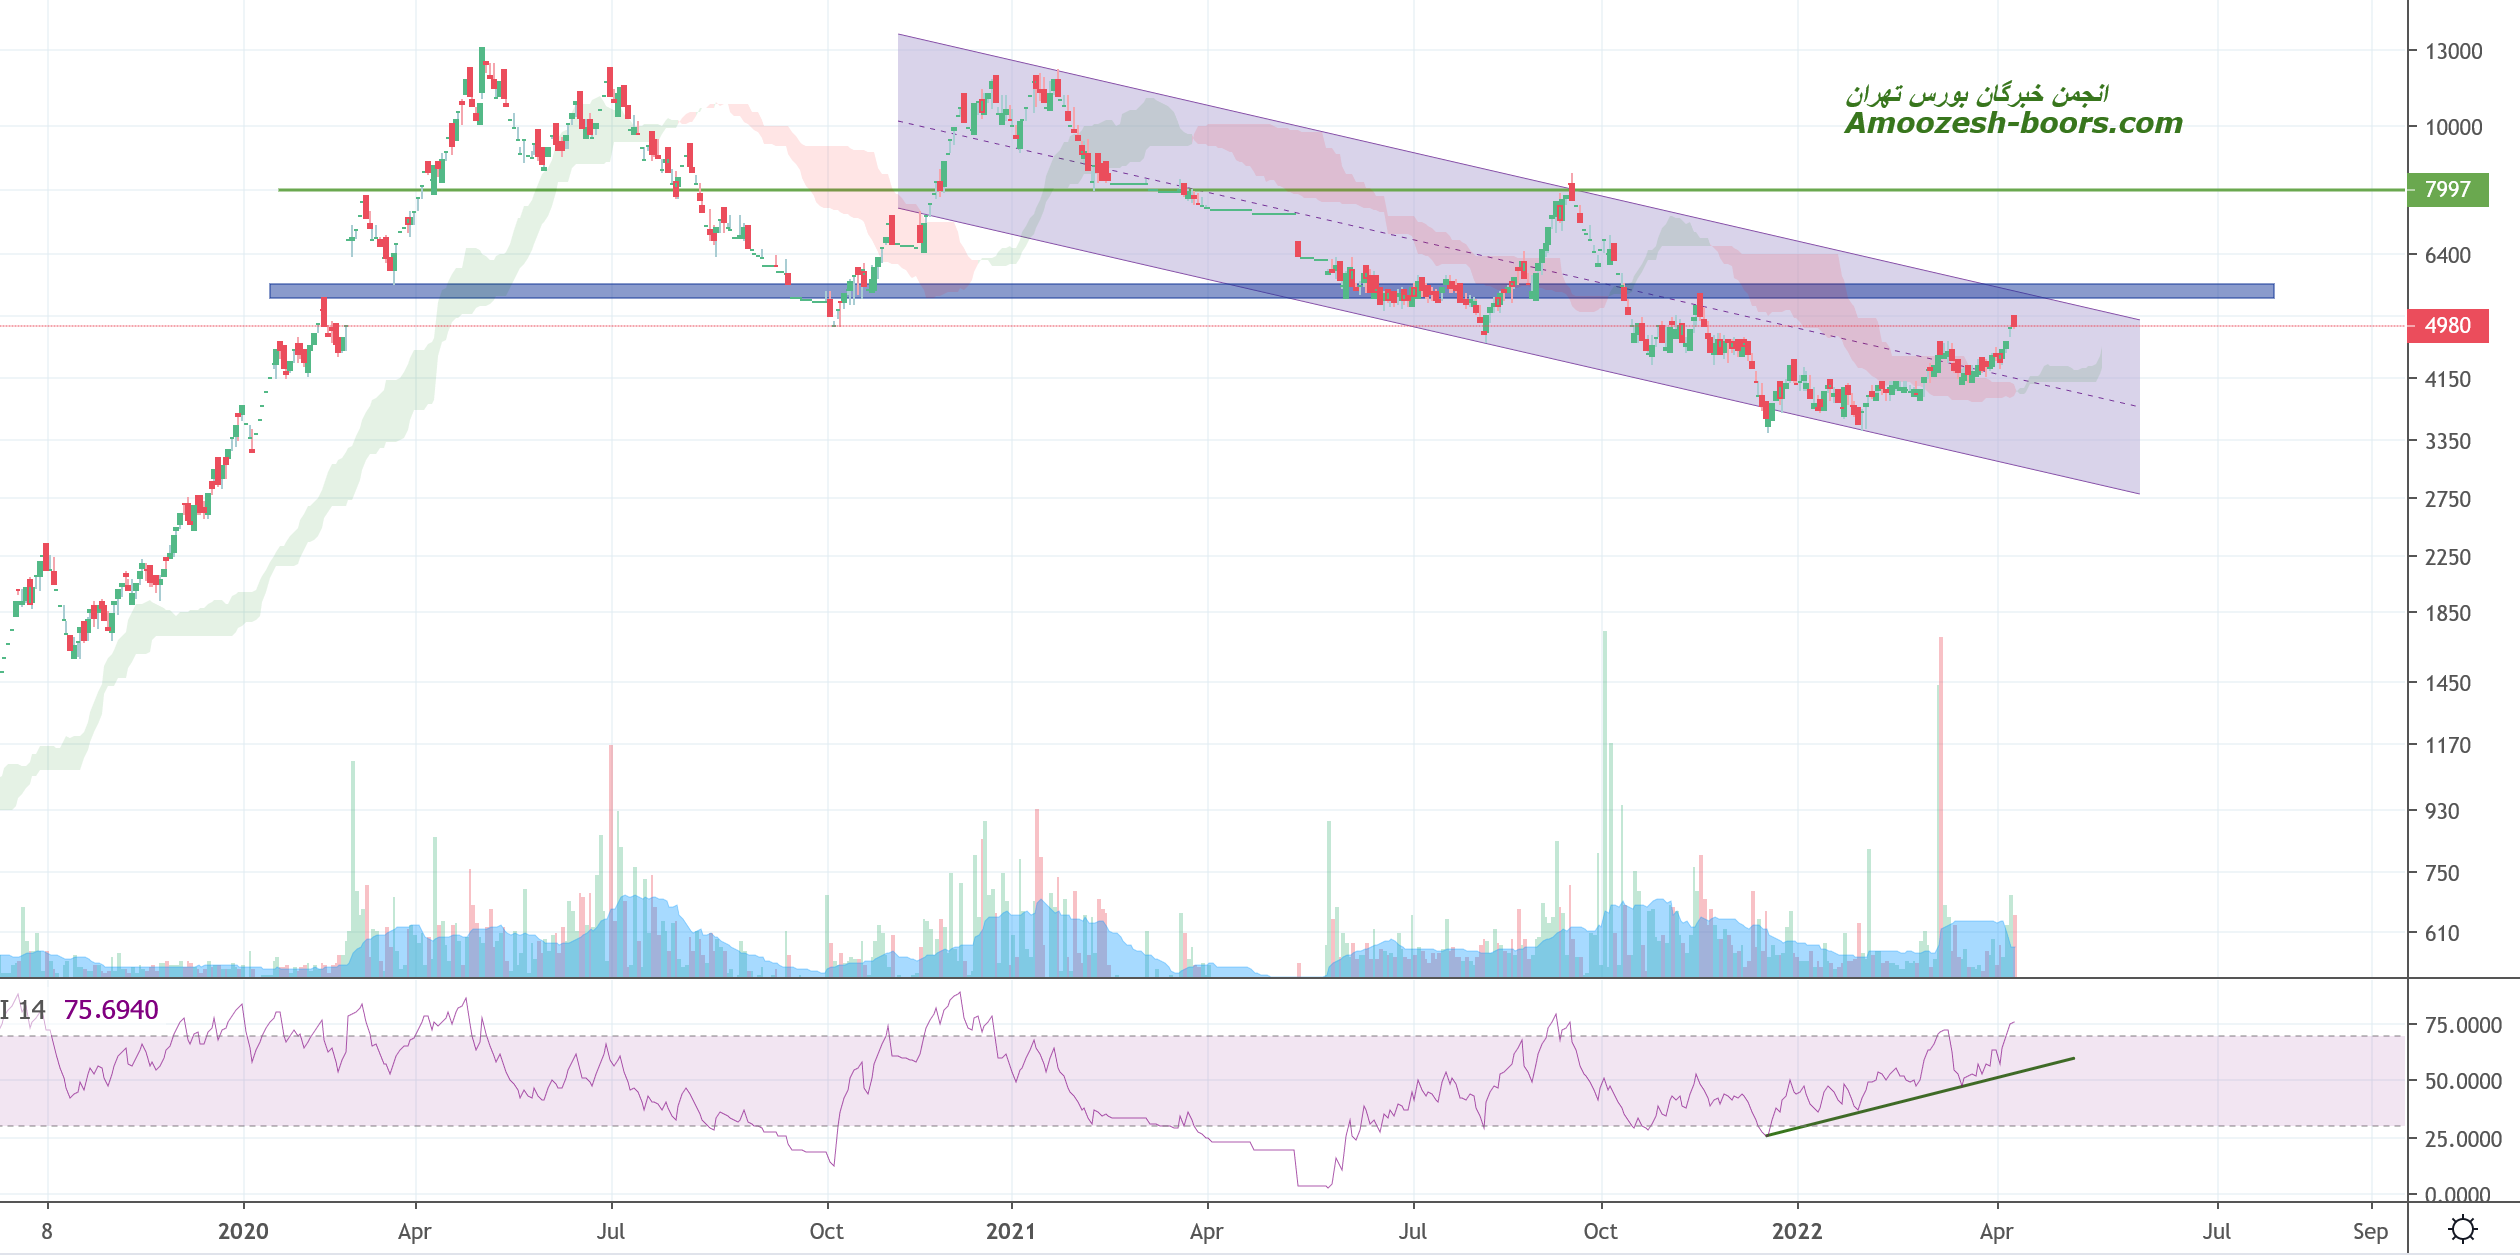Click the Persian title text above Amoozesh-boors.com
The image size is (2520, 1257).
pos(1977,94)
